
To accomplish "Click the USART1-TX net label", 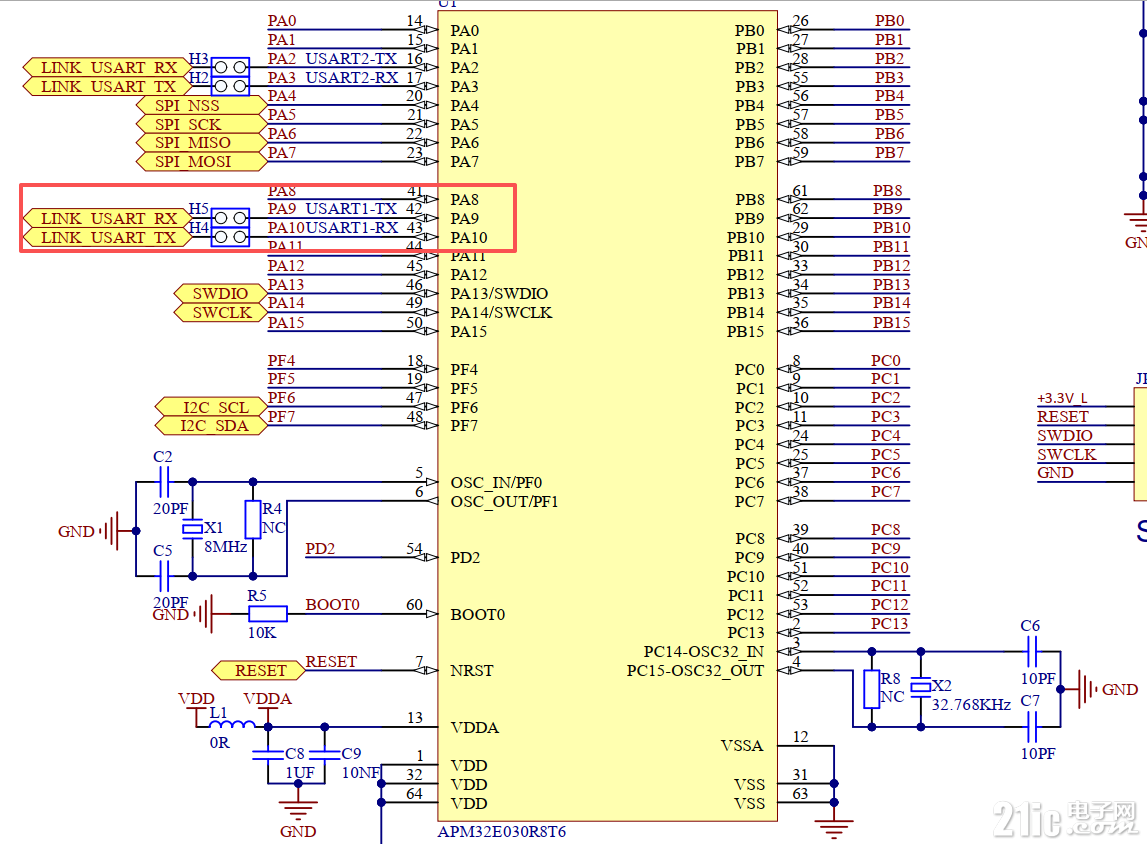I will pyautogui.click(x=351, y=208).
